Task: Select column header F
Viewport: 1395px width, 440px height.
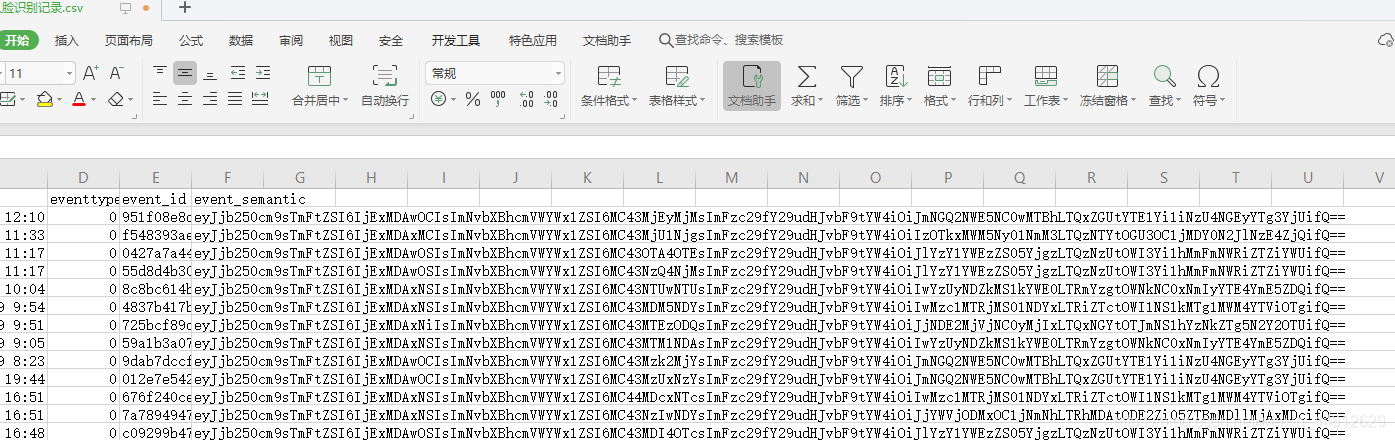Action: point(228,177)
